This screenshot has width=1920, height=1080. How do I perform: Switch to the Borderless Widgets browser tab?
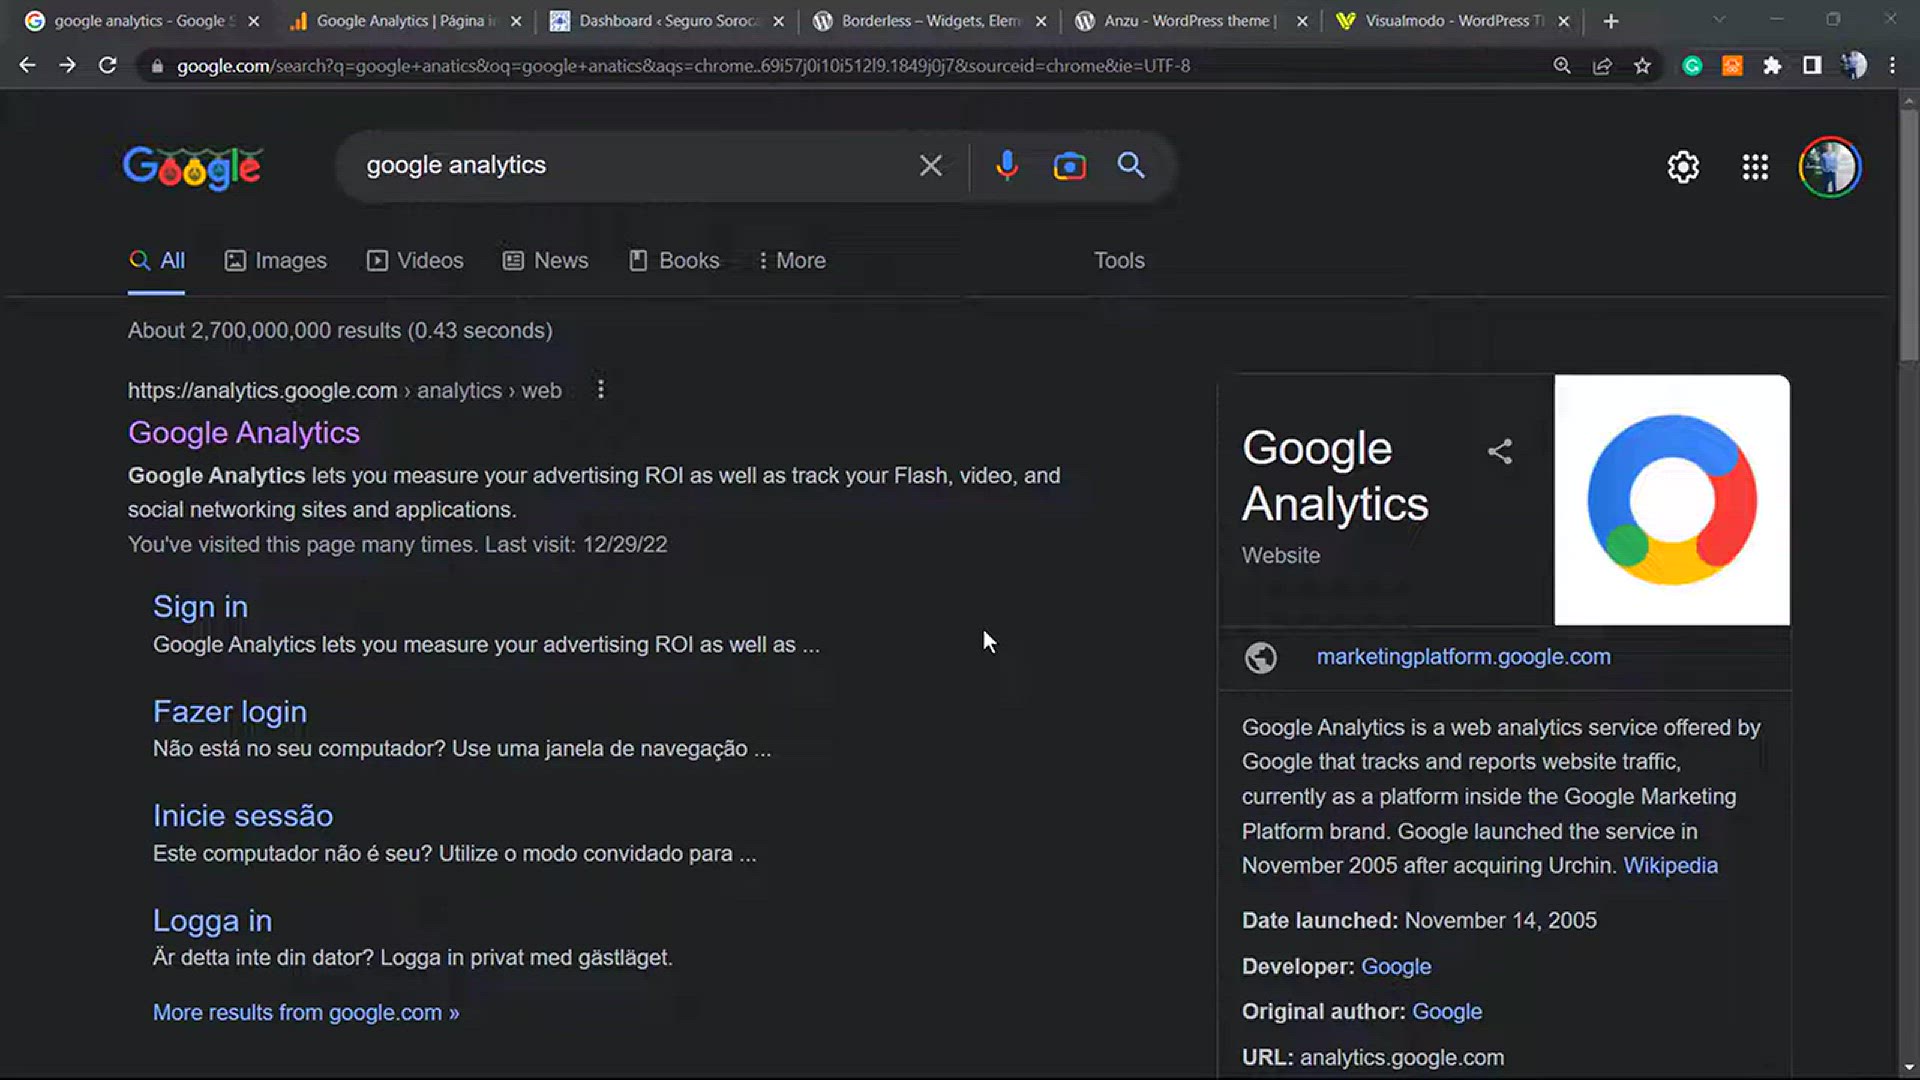tap(930, 21)
